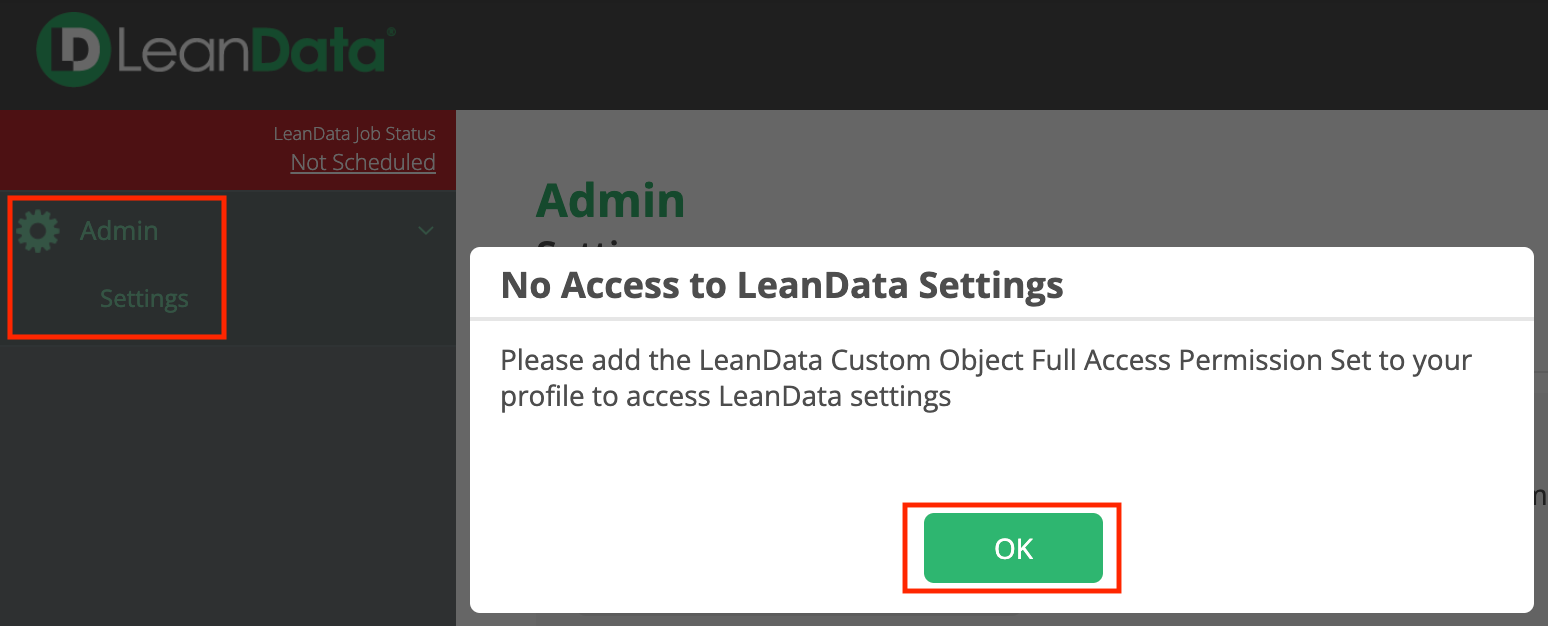Click the LeanData Job Status label
The image size is (1548, 626).
354,134
